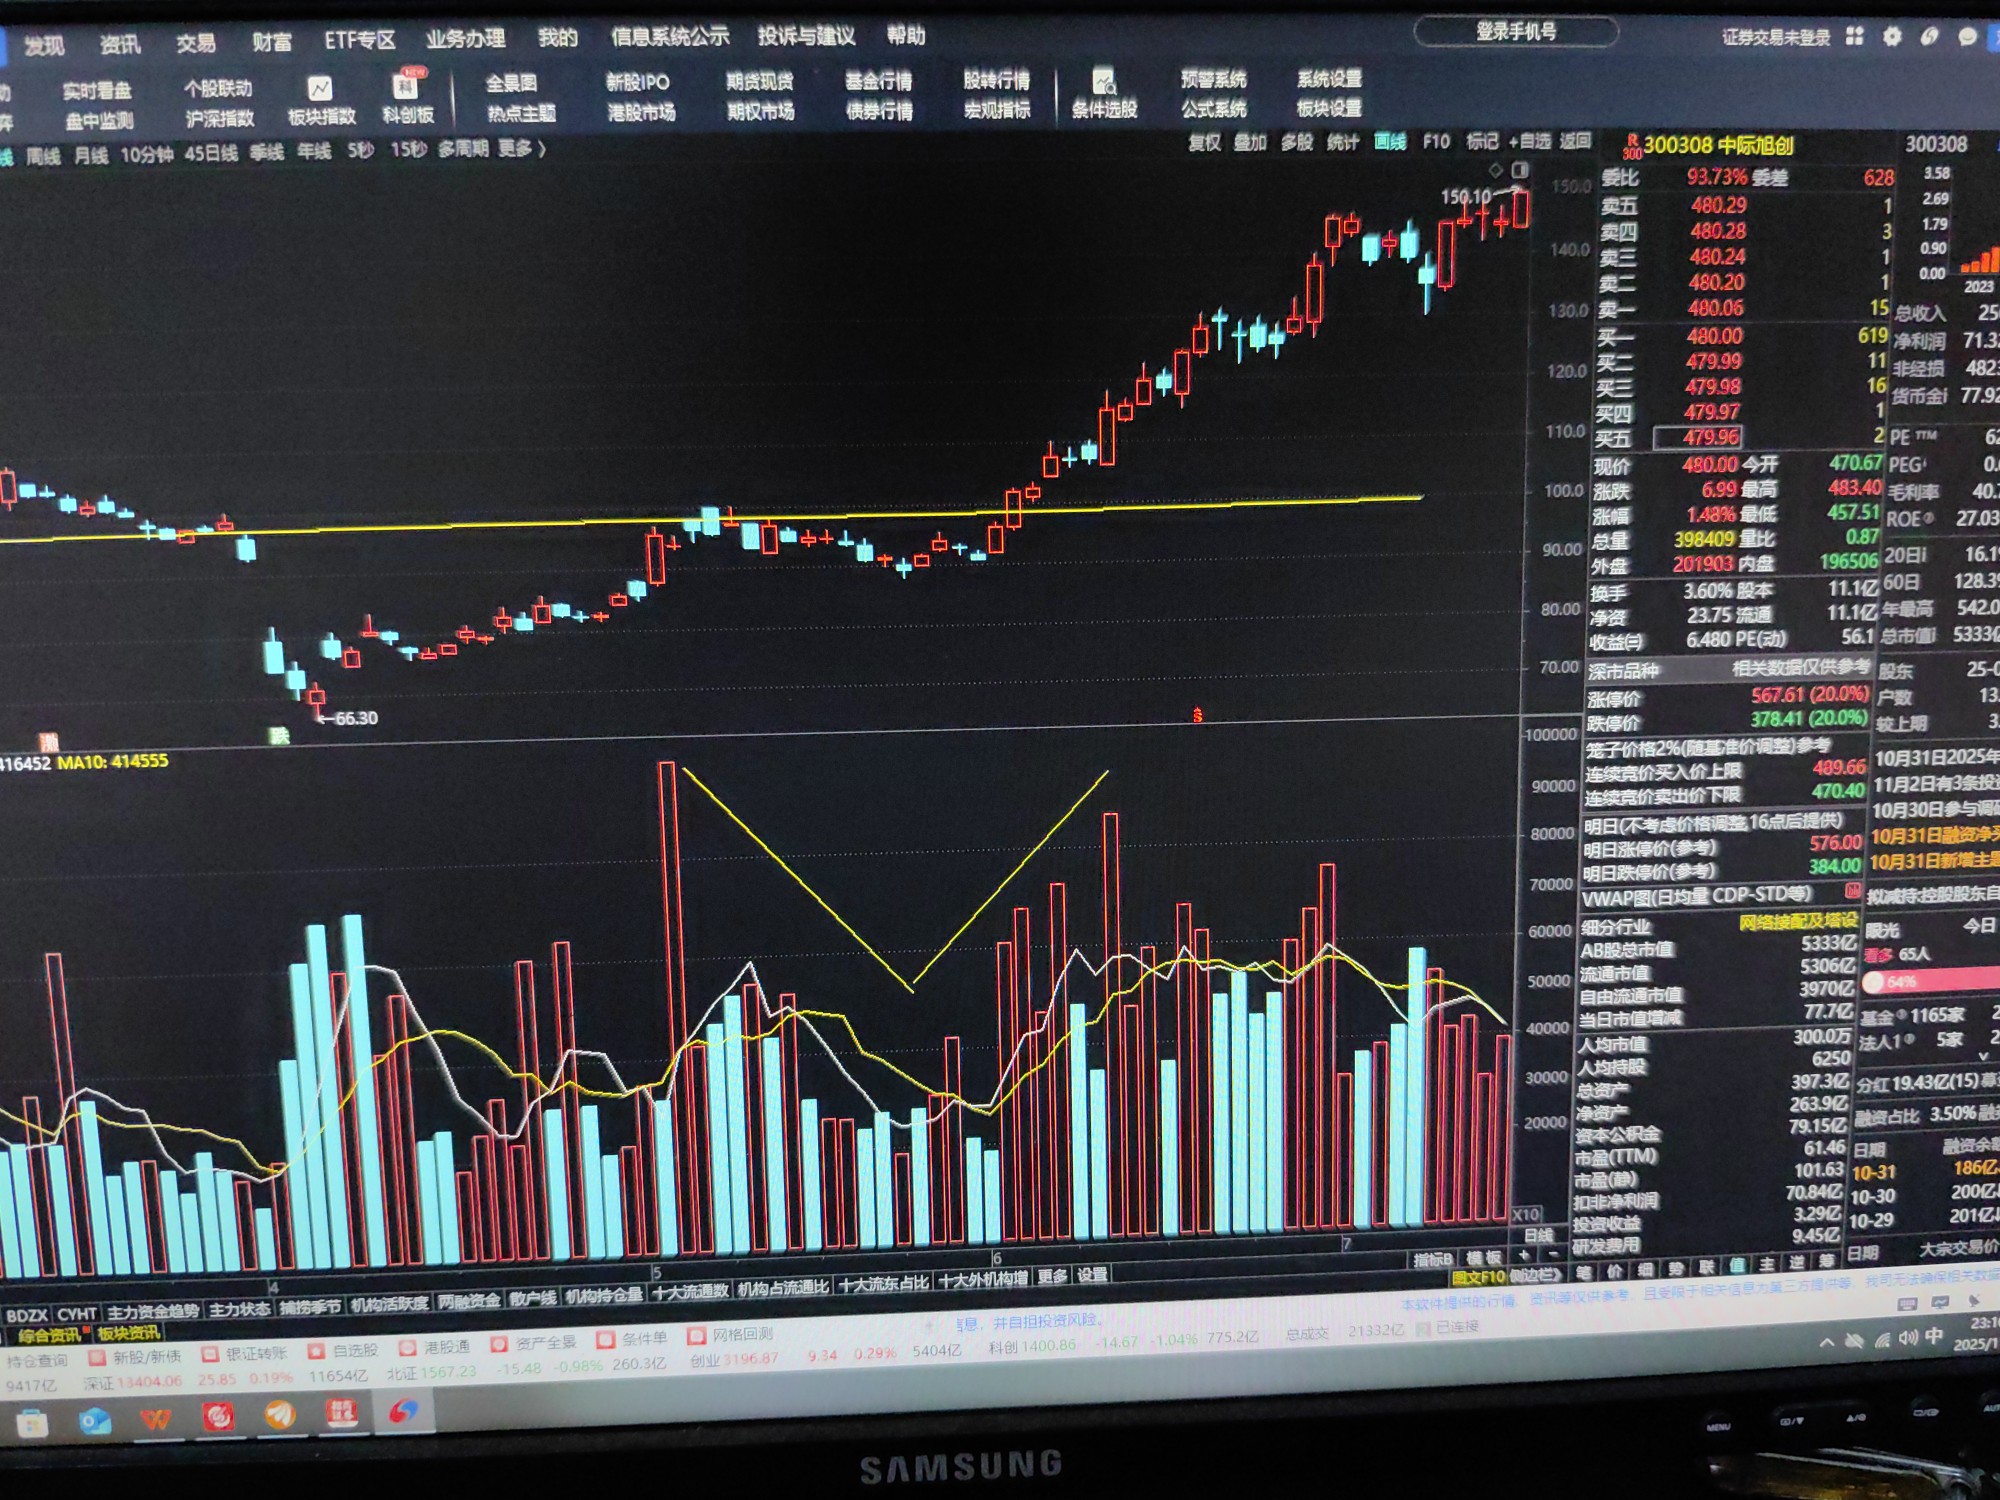Toggle the 侧边栏 sidebar visibility
This screenshot has width=2000, height=1500.
point(1535,1276)
